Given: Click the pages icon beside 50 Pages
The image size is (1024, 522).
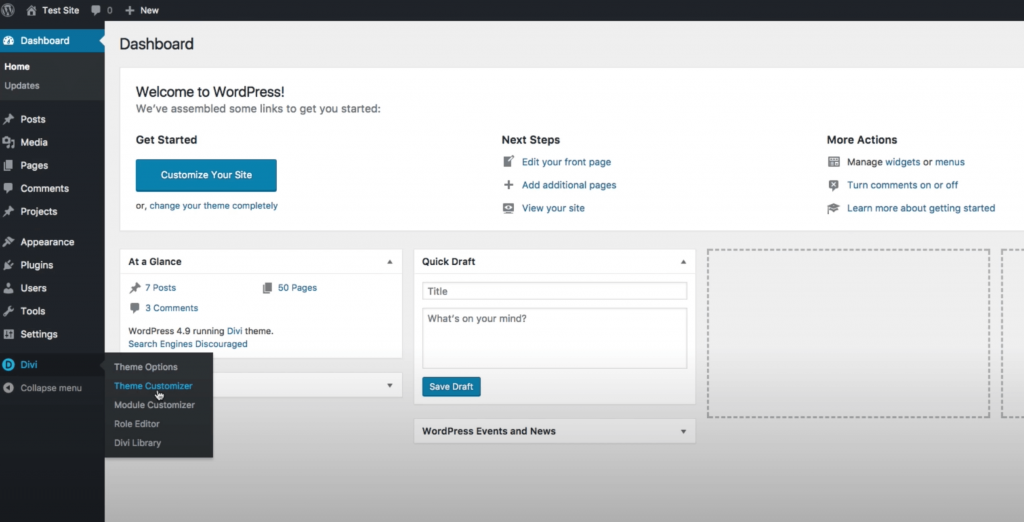Looking at the screenshot, I should pyautogui.click(x=267, y=288).
